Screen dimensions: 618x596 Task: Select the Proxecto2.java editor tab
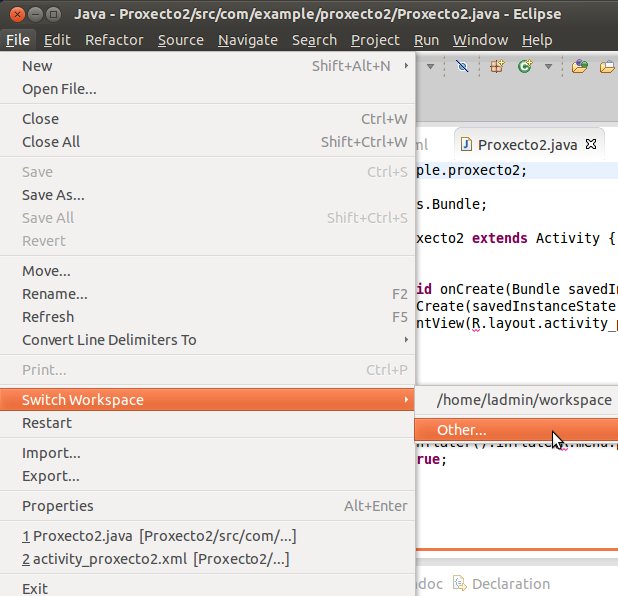point(528,145)
